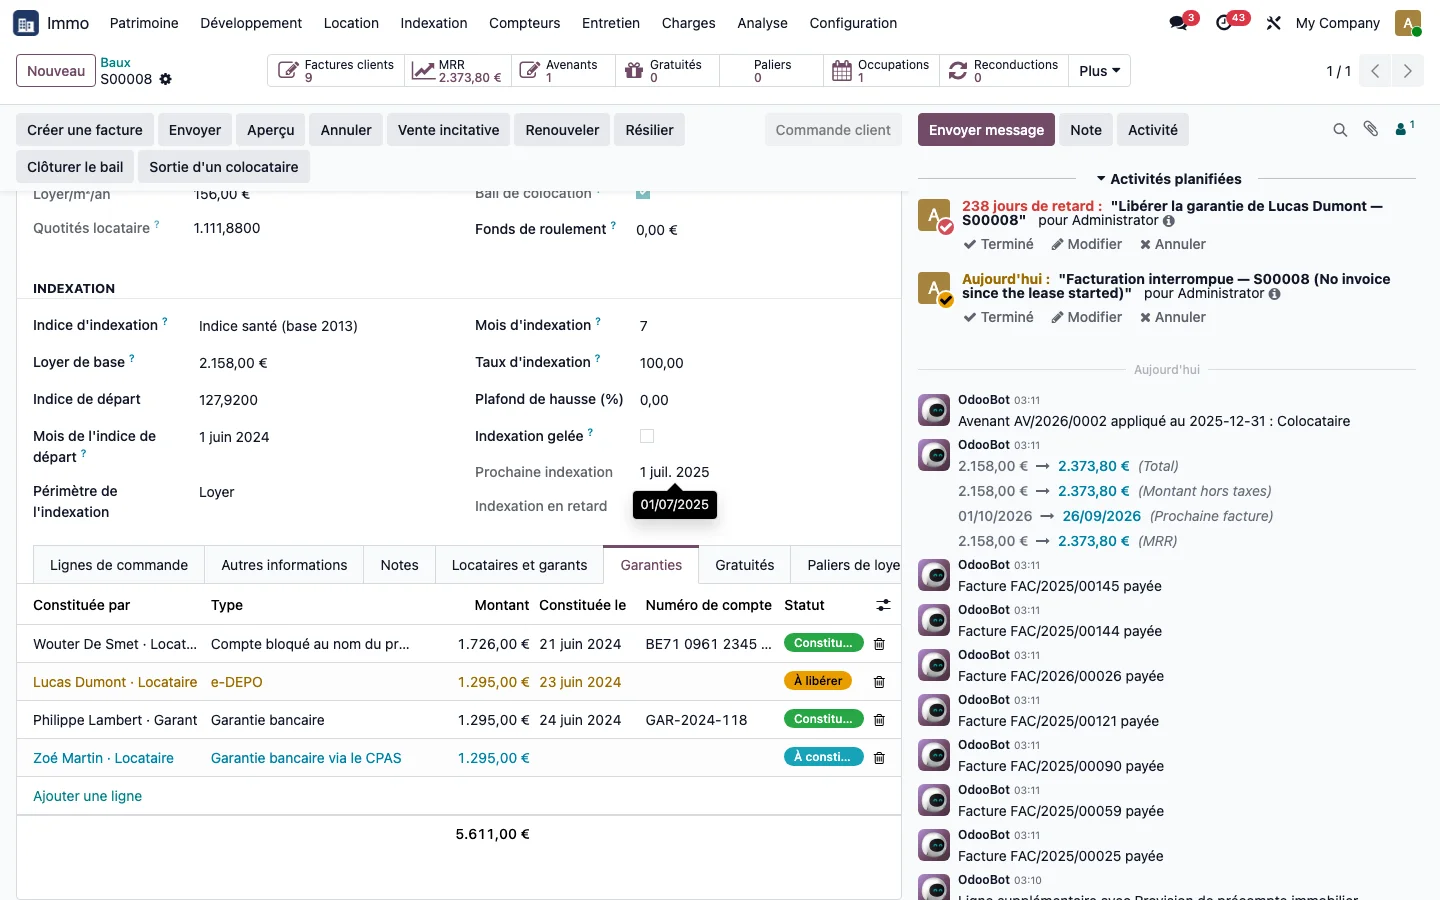Go to the next record arrow
The image size is (1440, 900).
point(1408,71)
